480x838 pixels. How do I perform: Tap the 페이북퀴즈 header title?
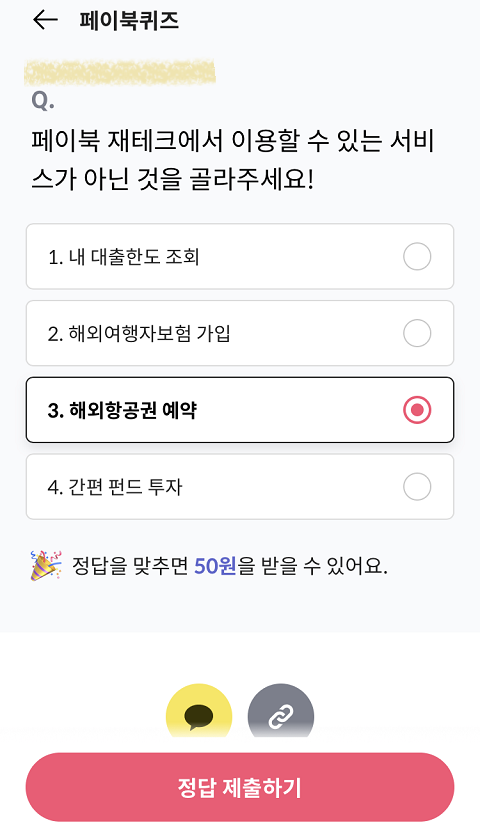129,20
